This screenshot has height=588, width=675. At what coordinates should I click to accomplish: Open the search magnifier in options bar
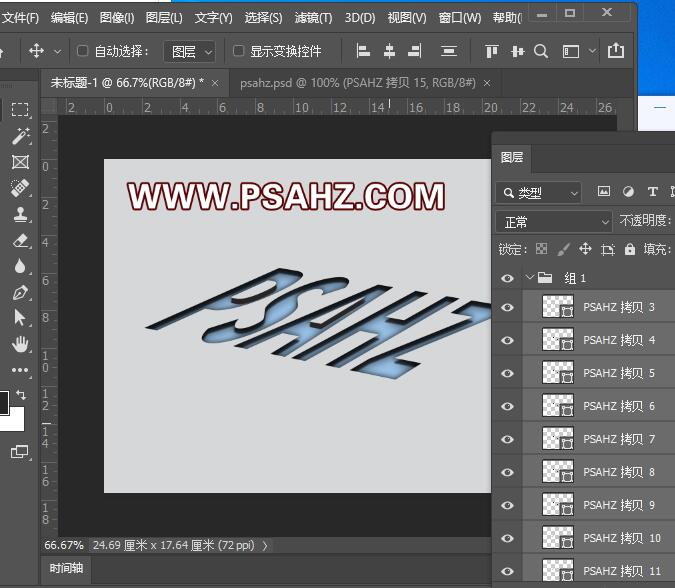tap(541, 52)
